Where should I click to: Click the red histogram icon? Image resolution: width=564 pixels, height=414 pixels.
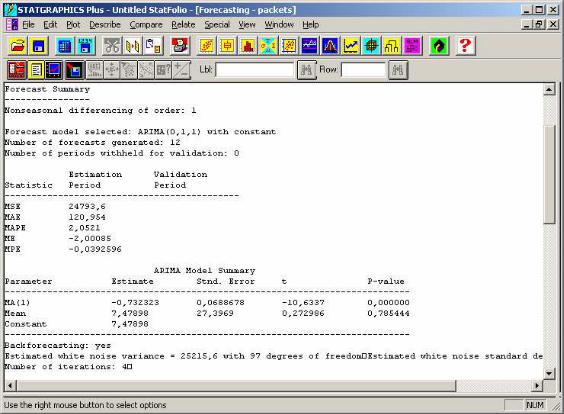point(248,46)
